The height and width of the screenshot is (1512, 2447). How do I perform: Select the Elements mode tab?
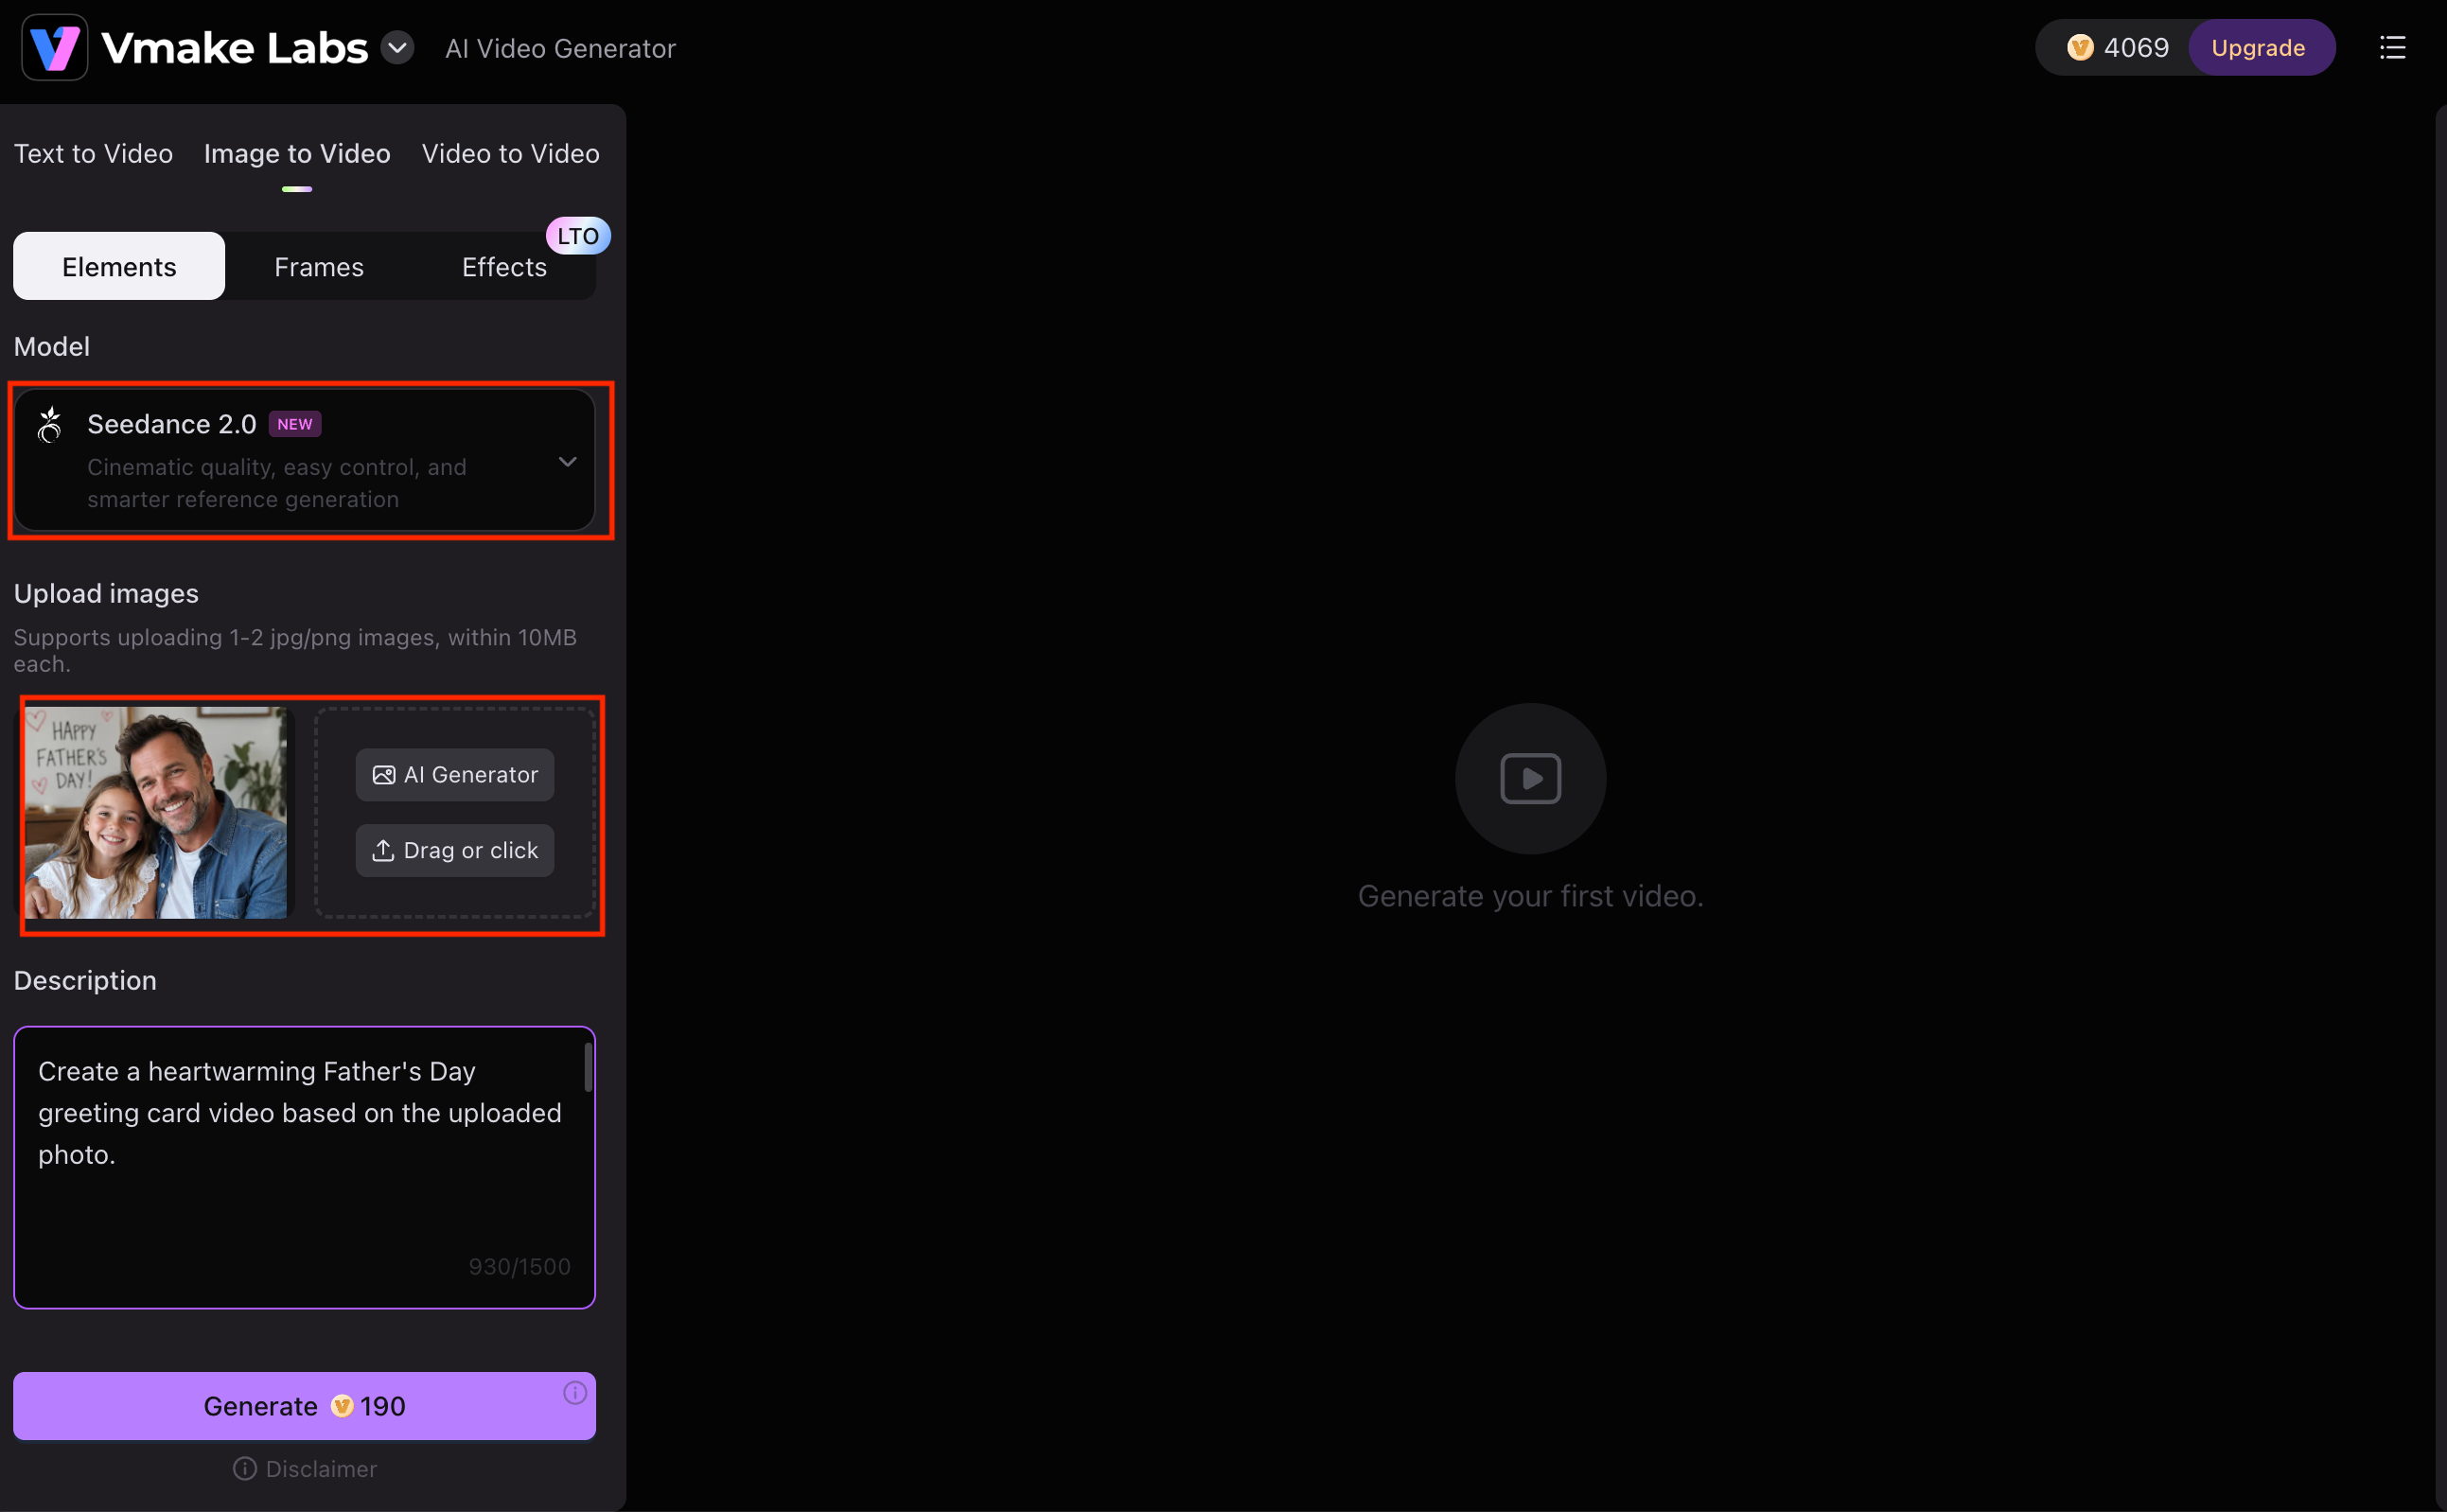tap(119, 266)
